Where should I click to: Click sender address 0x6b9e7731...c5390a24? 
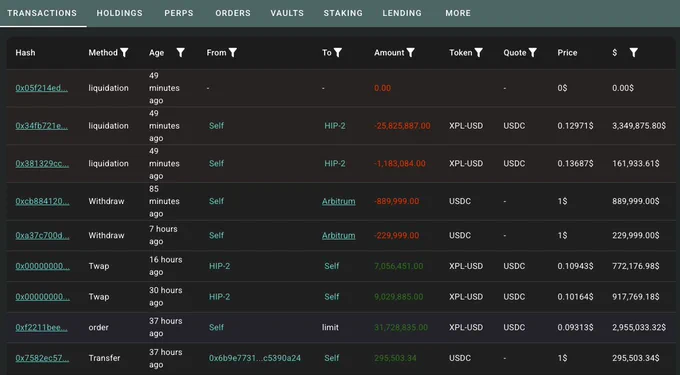pyautogui.click(x=255, y=358)
